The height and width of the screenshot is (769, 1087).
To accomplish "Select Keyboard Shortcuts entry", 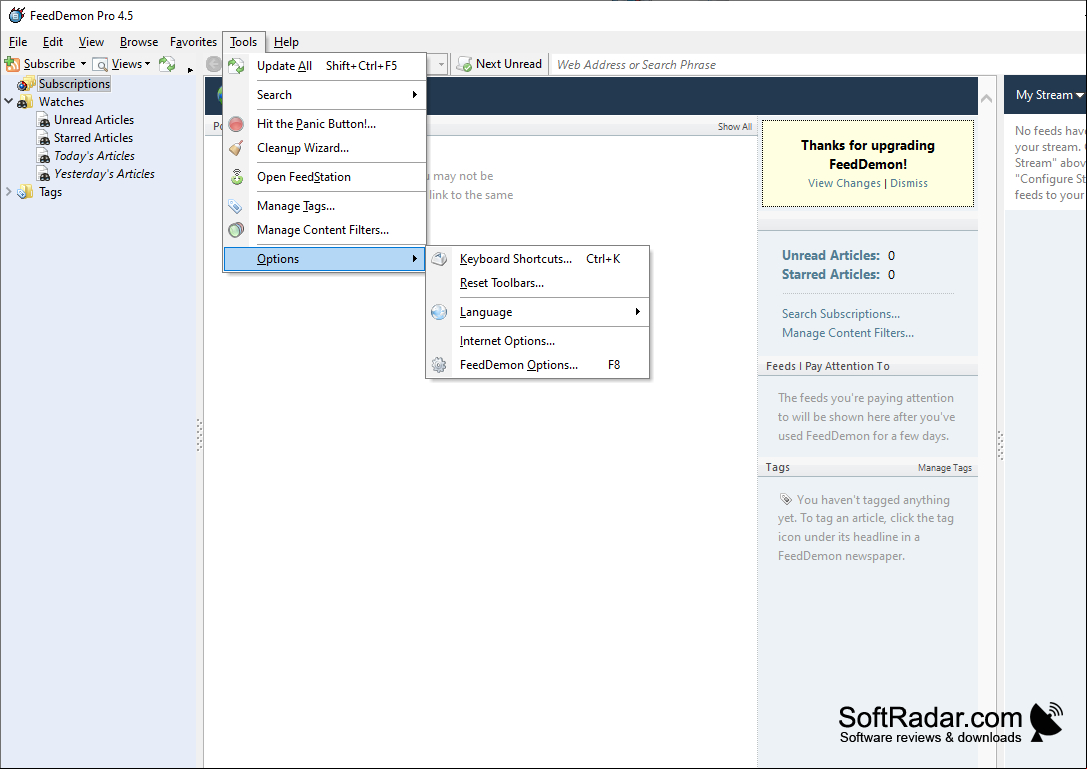I will pyautogui.click(x=537, y=259).
